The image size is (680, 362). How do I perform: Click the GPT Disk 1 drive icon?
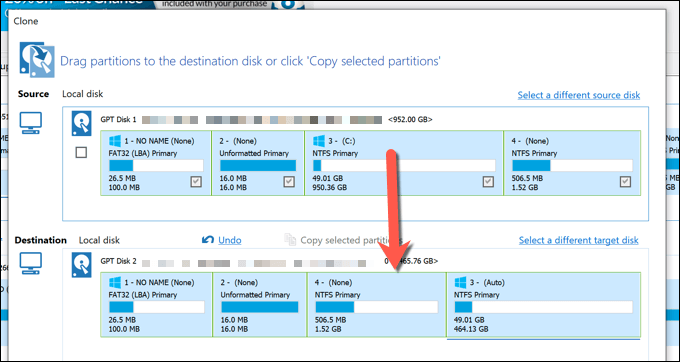point(82,124)
